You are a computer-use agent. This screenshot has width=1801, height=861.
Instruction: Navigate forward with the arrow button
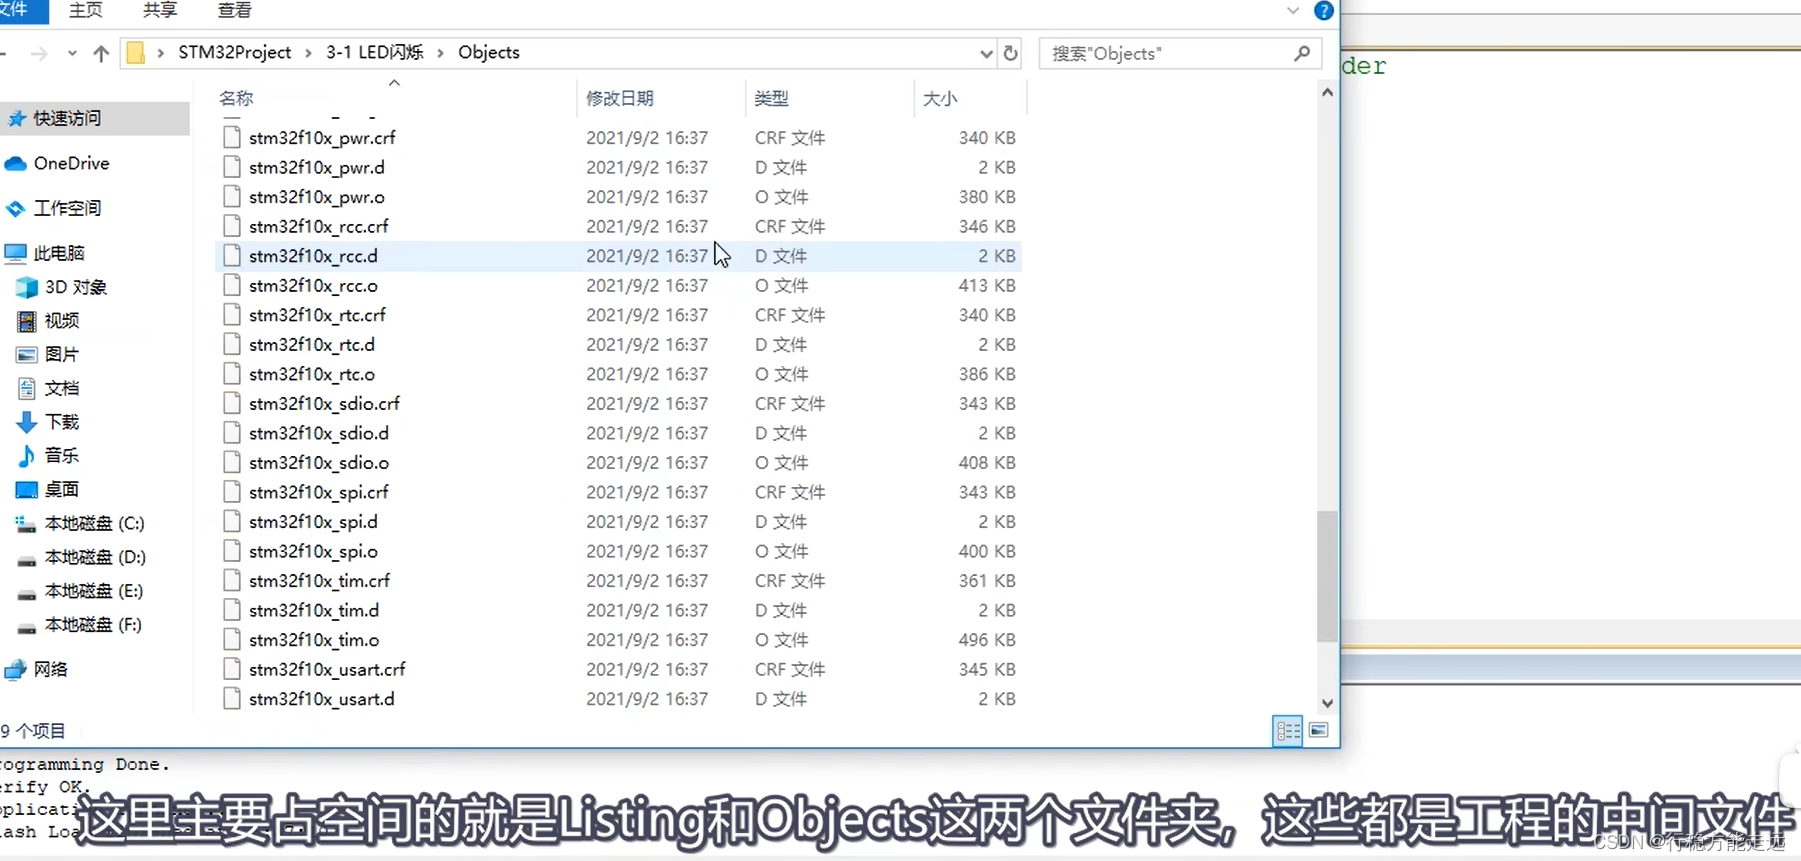(x=39, y=53)
